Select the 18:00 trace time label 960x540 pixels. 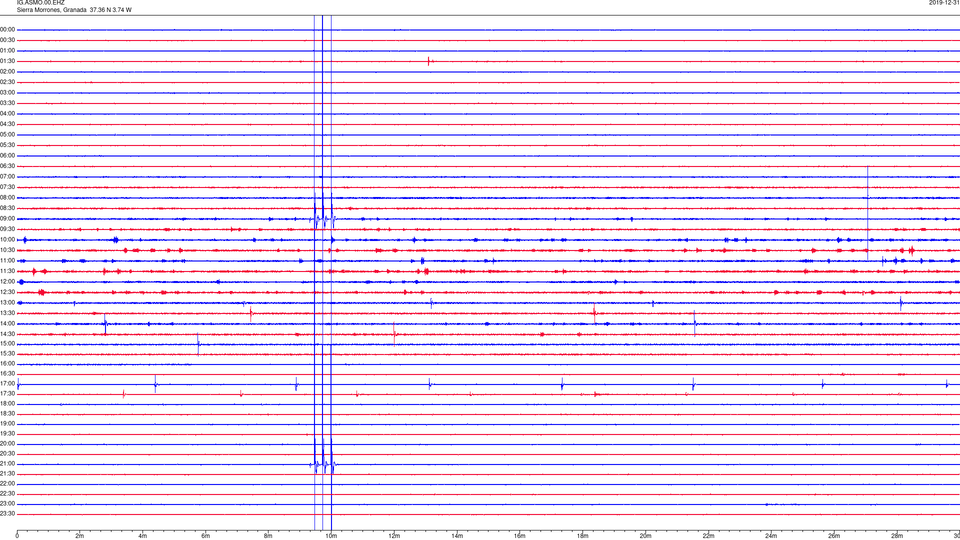pyautogui.click(x=7, y=403)
